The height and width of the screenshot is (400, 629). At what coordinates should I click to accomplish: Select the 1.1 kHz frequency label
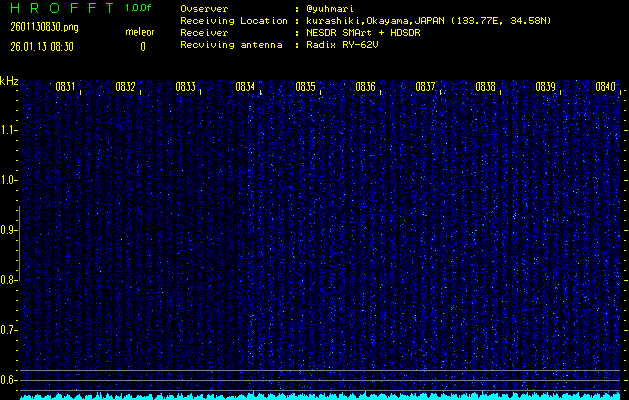[x=9, y=130]
